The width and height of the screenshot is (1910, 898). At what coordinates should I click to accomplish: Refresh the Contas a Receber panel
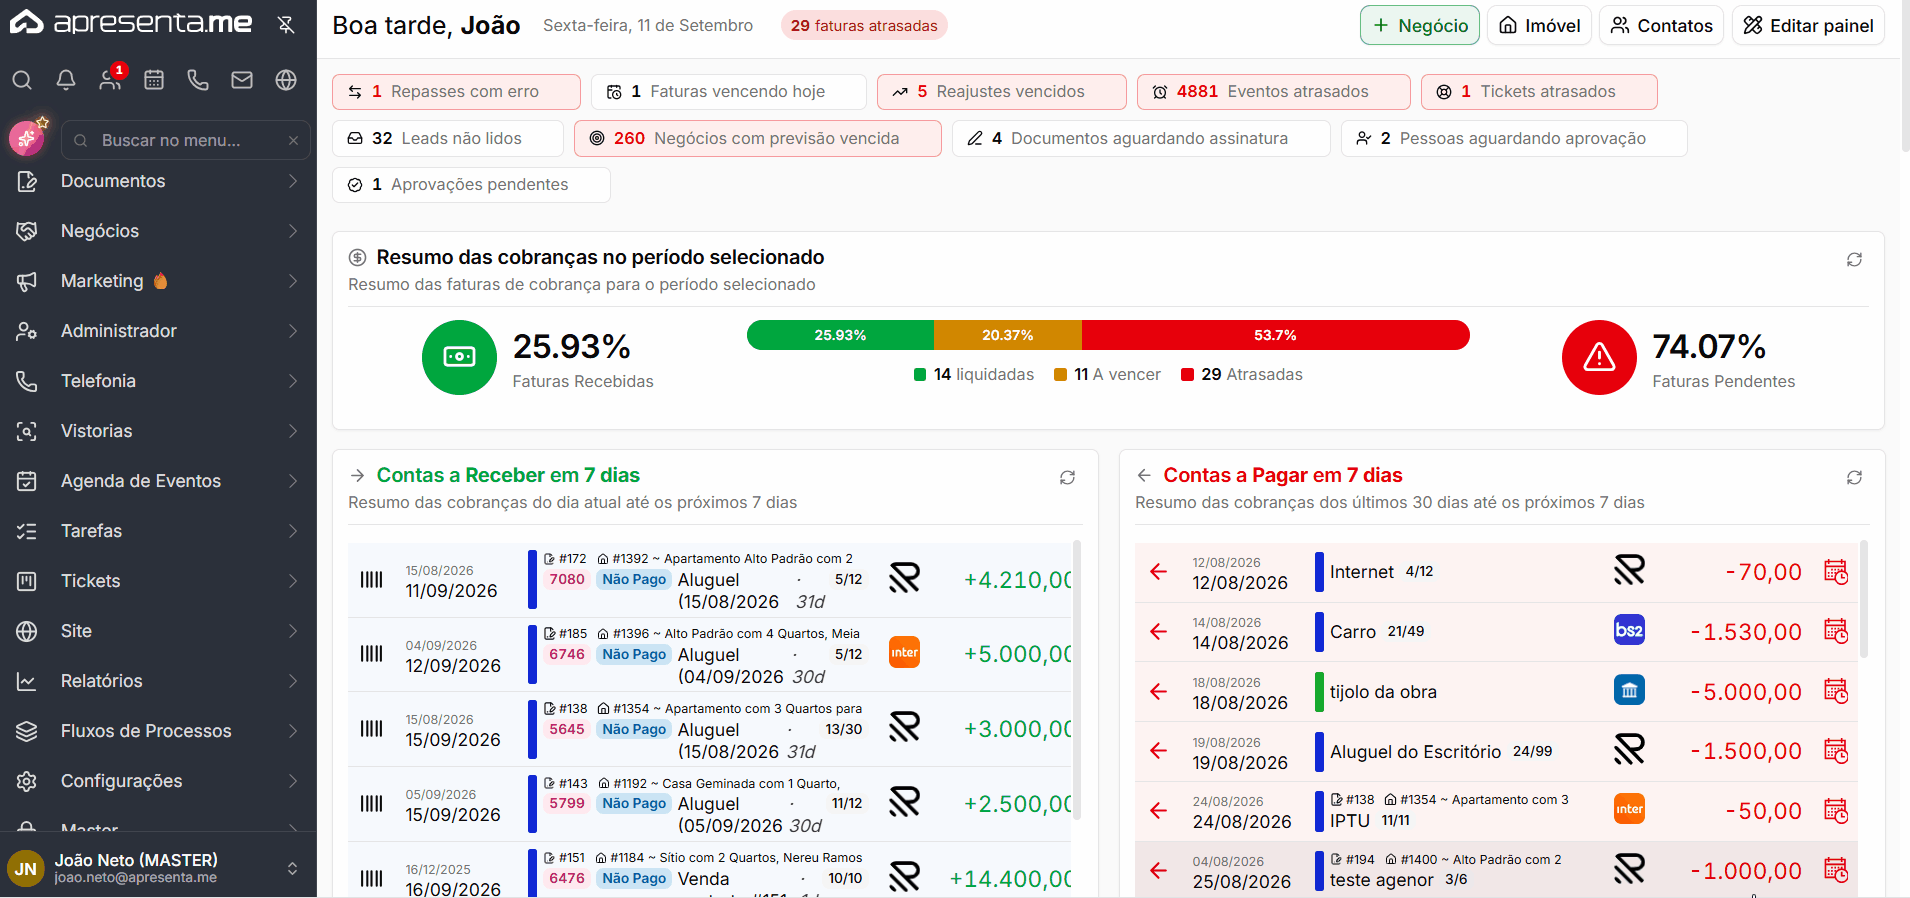tap(1067, 478)
